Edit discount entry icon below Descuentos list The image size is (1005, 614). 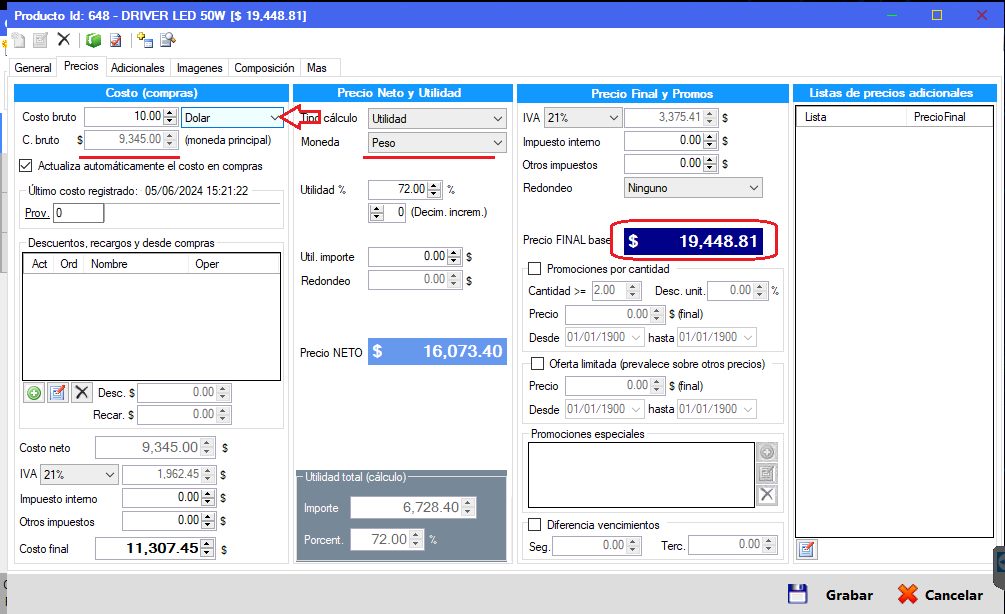(x=58, y=392)
